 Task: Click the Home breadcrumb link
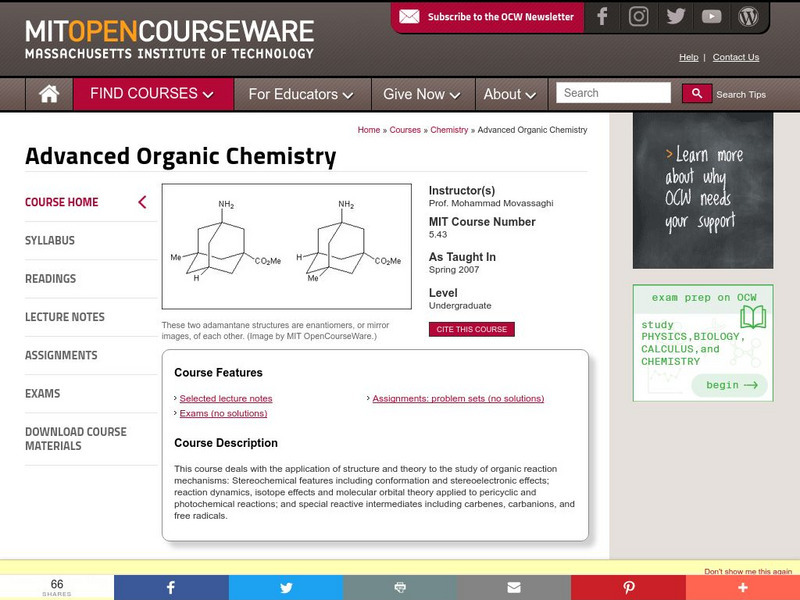tap(368, 130)
